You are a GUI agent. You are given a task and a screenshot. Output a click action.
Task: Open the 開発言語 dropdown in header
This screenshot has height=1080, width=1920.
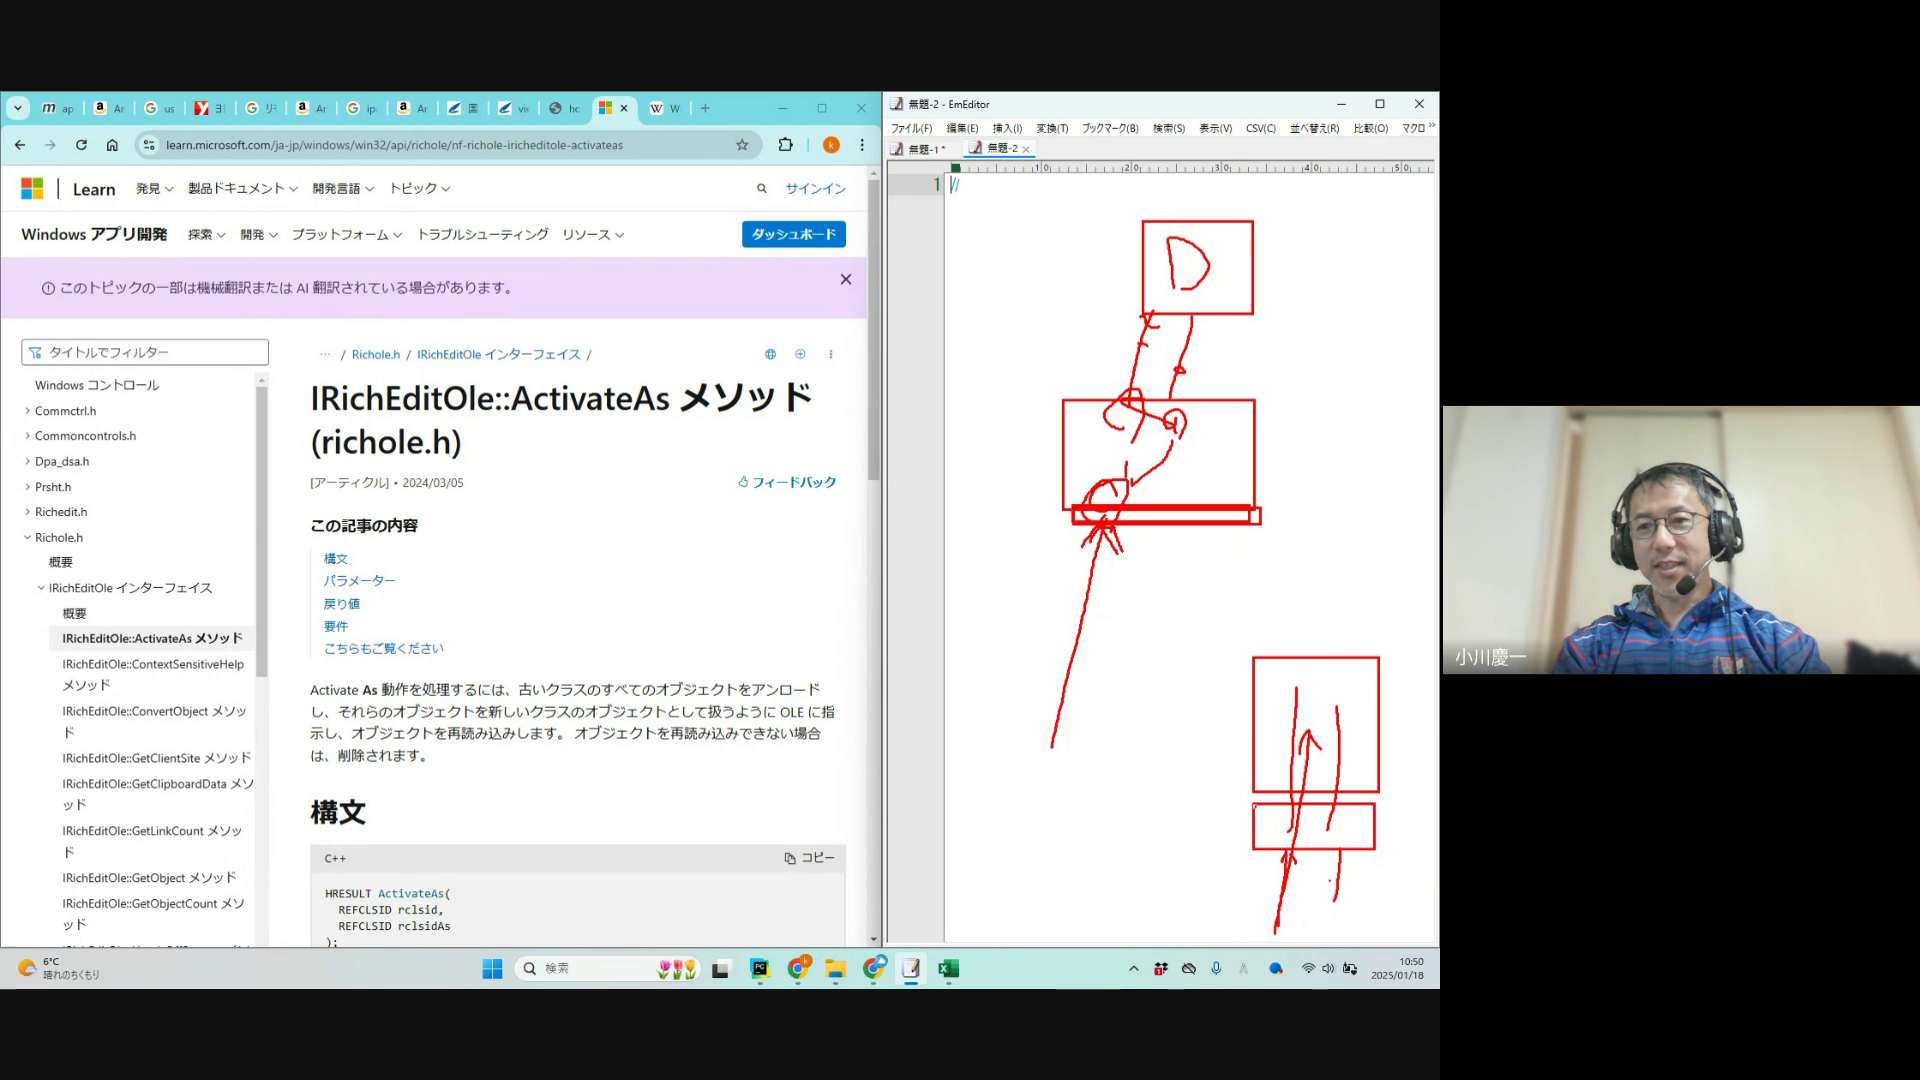(x=342, y=188)
